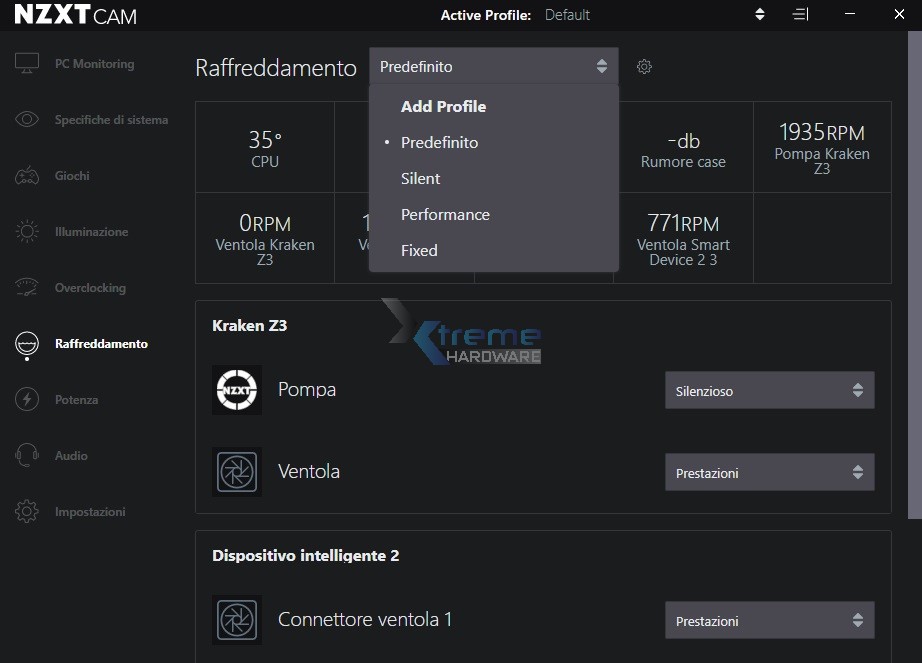Go to the Overclocking section

click(90, 288)
